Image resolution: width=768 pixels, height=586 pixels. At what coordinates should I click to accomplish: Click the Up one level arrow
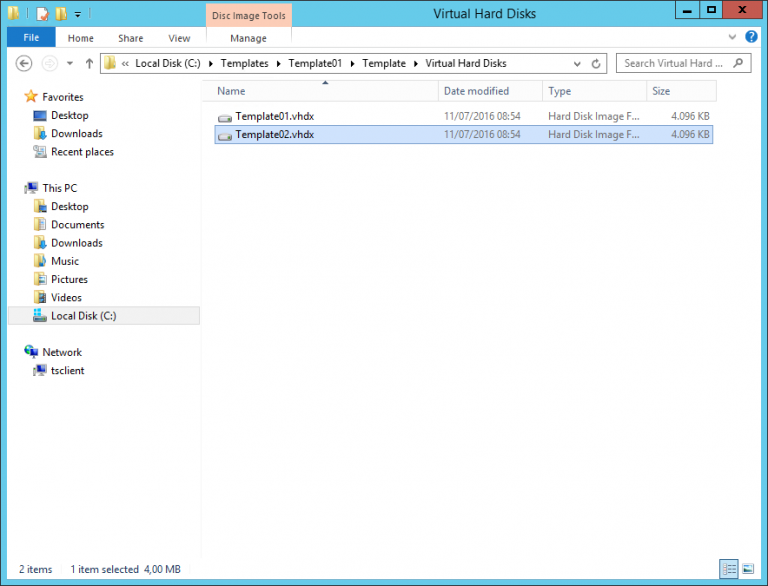point(89,64)
